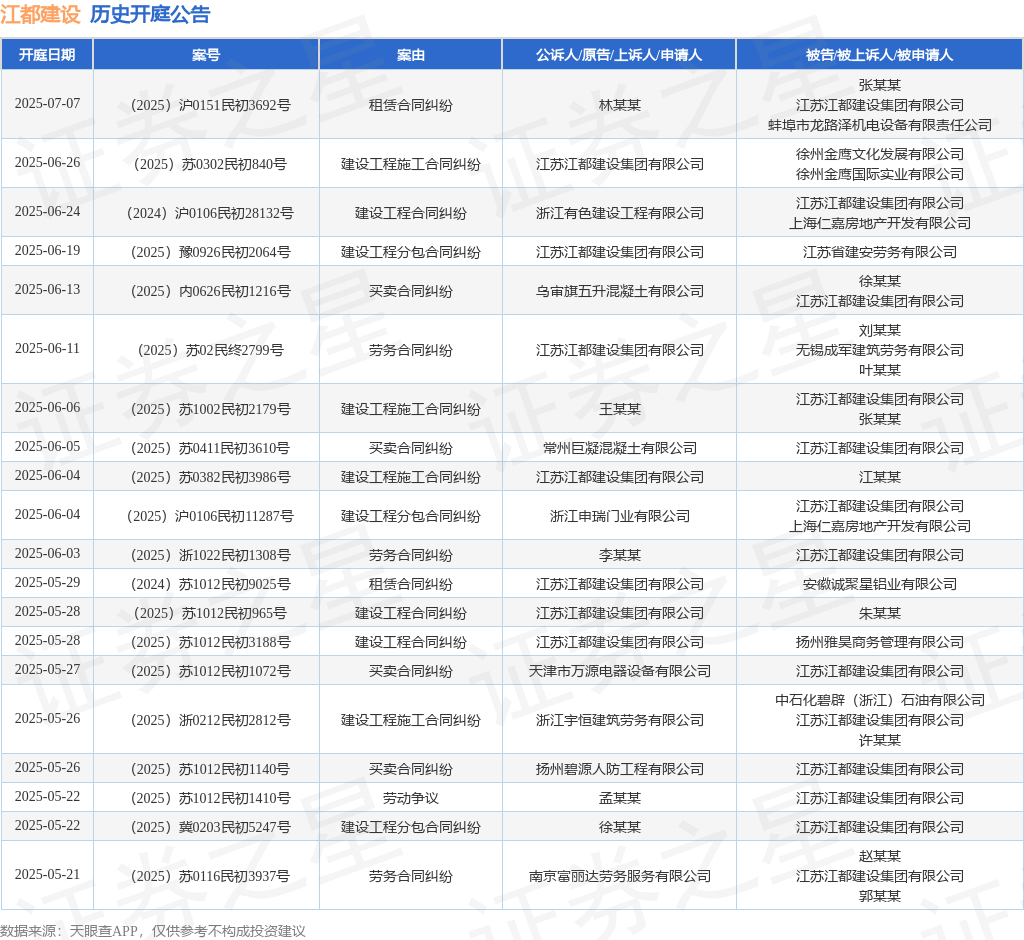This screenshot has height=940, width=1024.
Task: Click date cell 2025-06-05
Action: (x=47, y=447)
